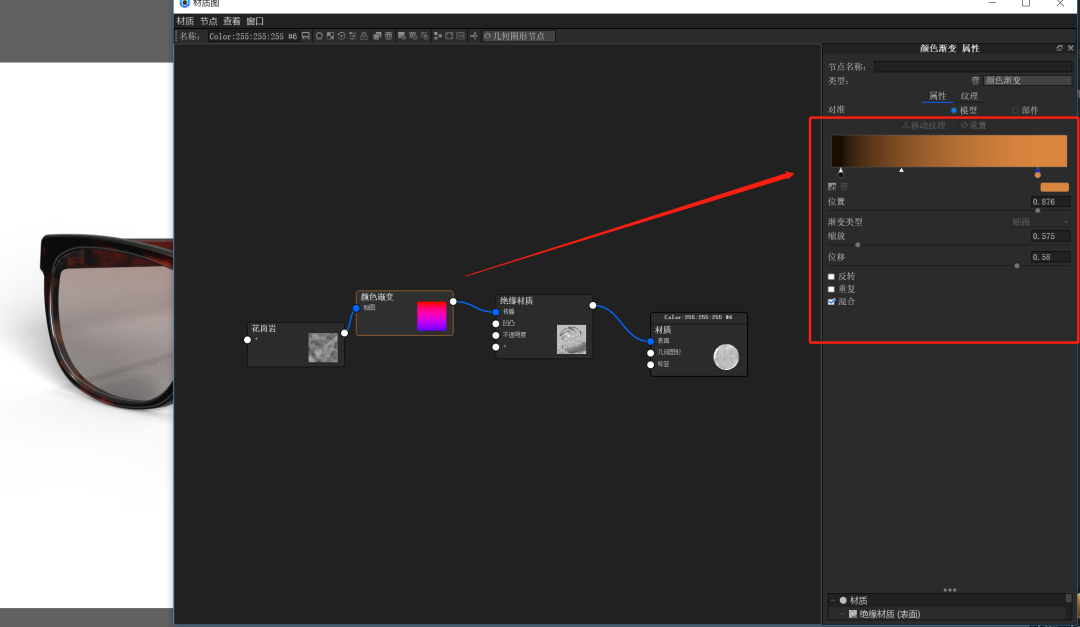Click the 花岗岩 node texture thumbnail
This screenshot has height=627, width=1080.
(x=323, y=347)
